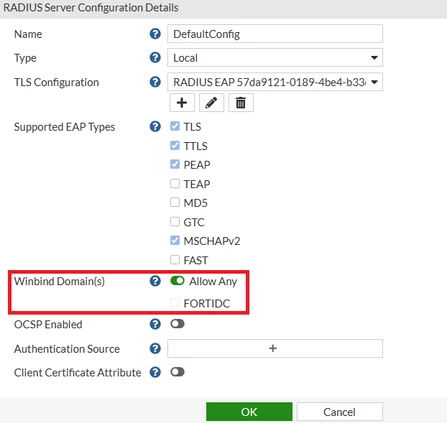The height and width of the screenshot is (423, 447).
Task: Click the Authentication Source label
Action: pyautogui.click(x=67, y=349)
